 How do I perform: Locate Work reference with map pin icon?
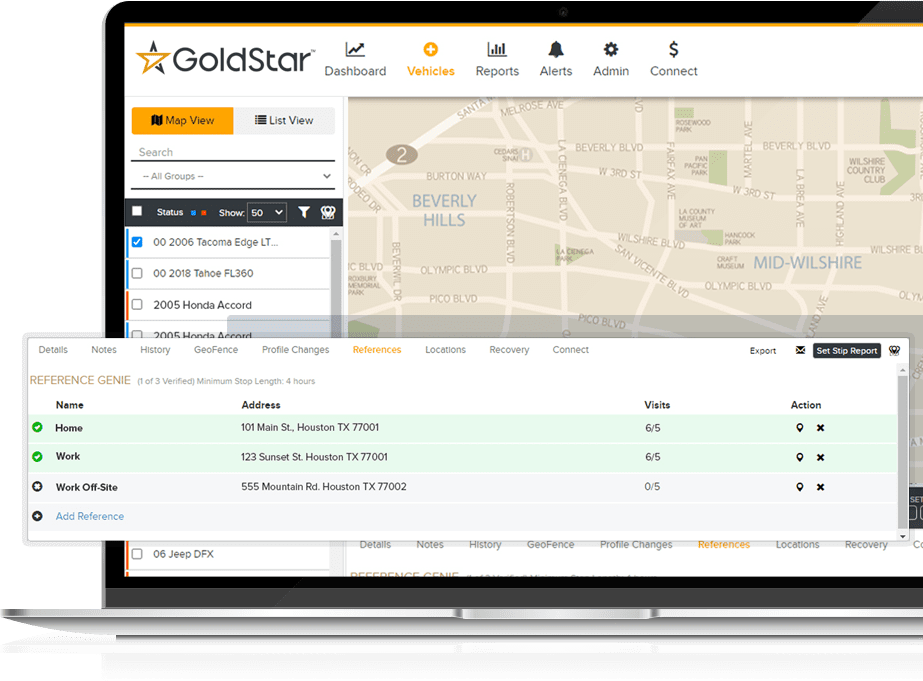pyautogui.click(x=799, y=457)
